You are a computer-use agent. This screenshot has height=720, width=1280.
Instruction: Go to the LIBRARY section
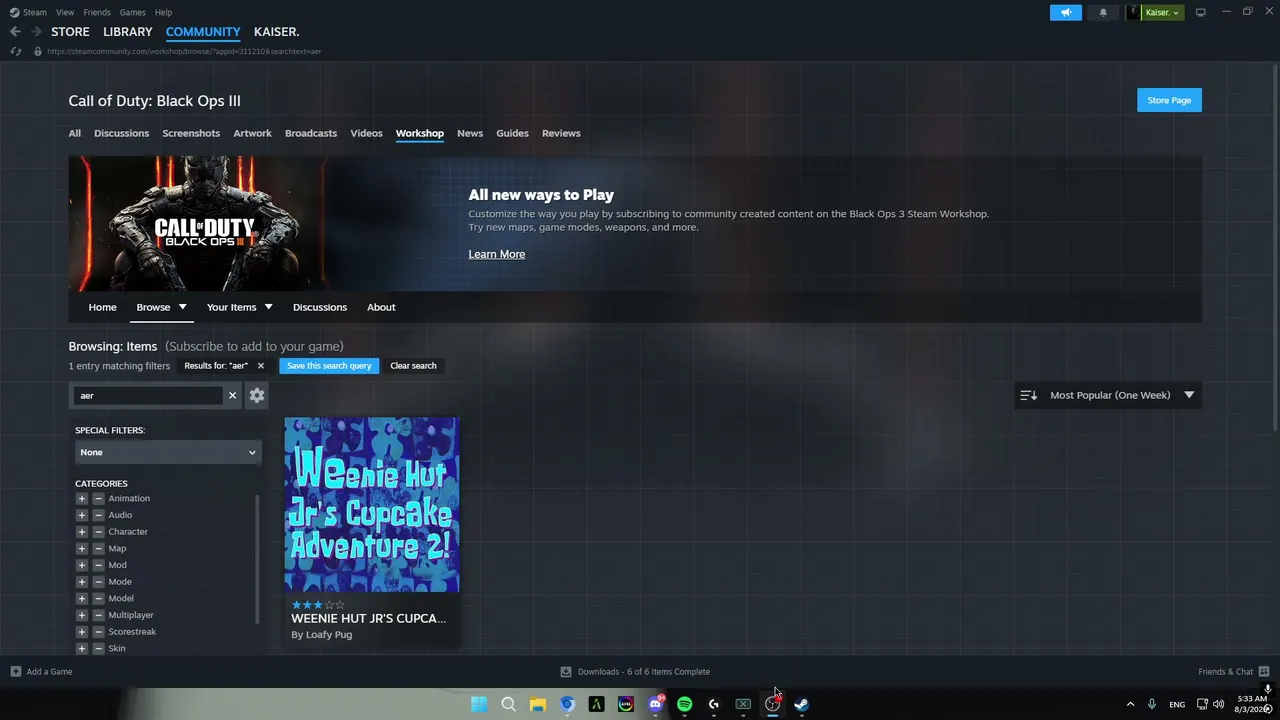click(x=128, y=32)
